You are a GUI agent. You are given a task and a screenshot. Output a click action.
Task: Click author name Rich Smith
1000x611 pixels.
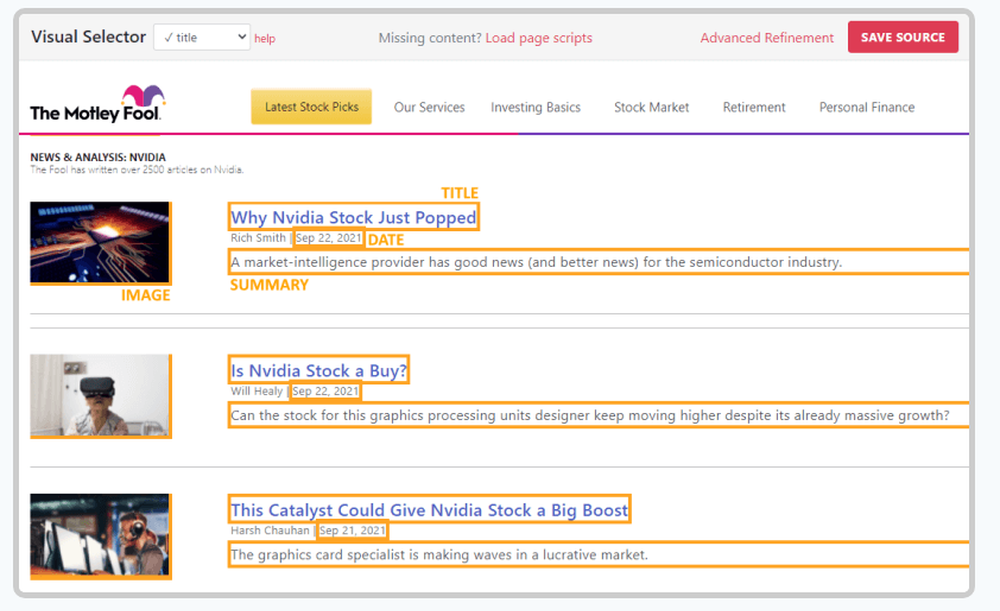(258, 238)
